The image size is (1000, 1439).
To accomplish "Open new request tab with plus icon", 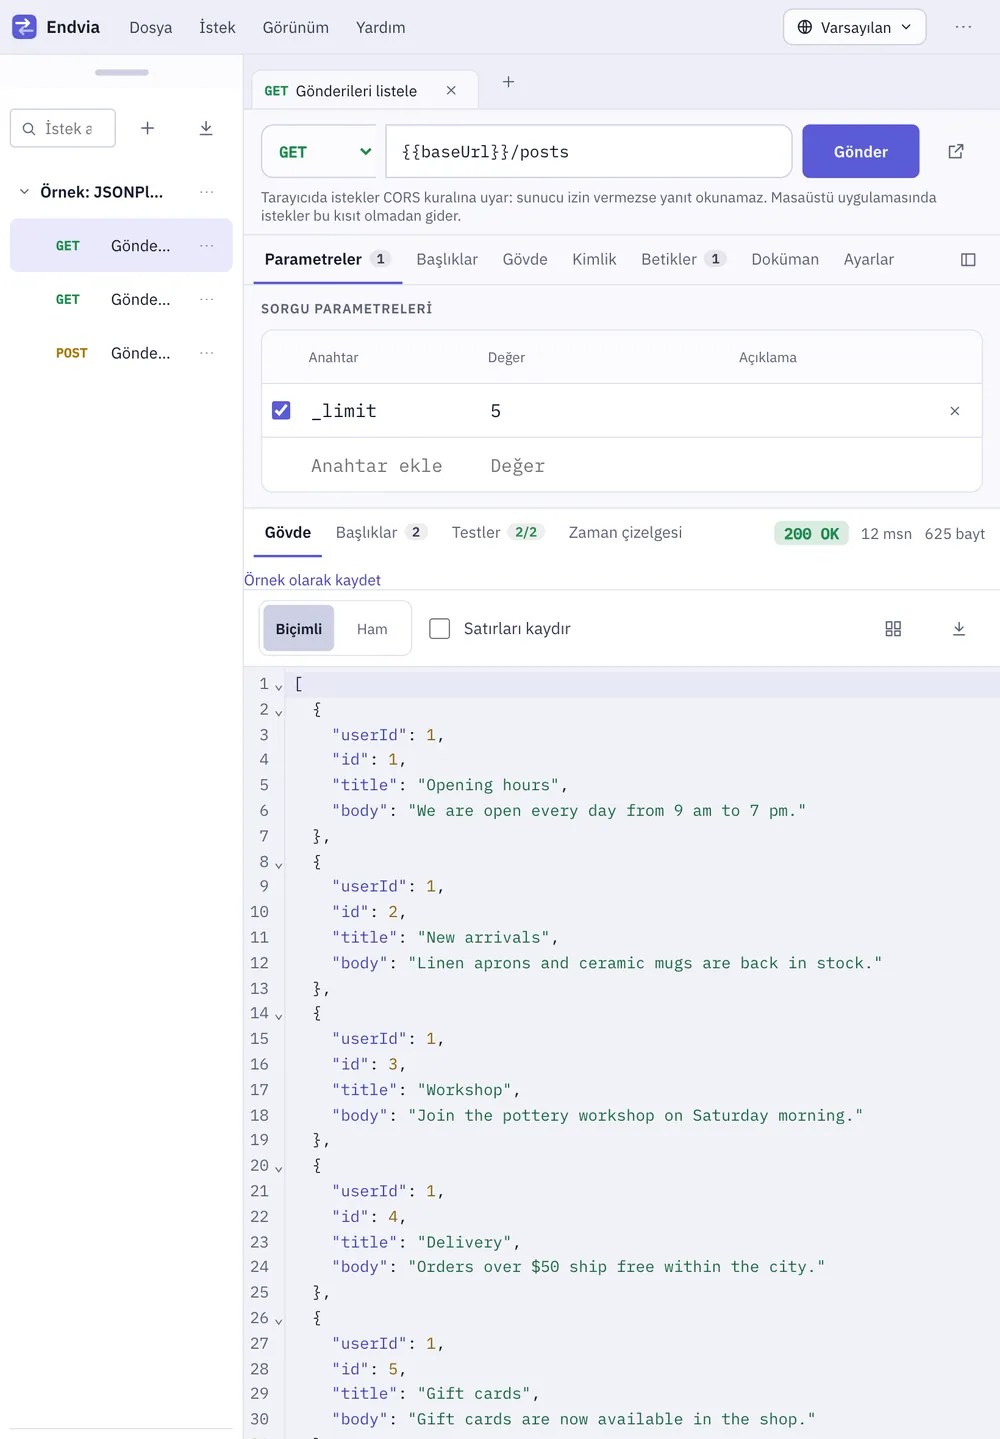I will (508, 82).
